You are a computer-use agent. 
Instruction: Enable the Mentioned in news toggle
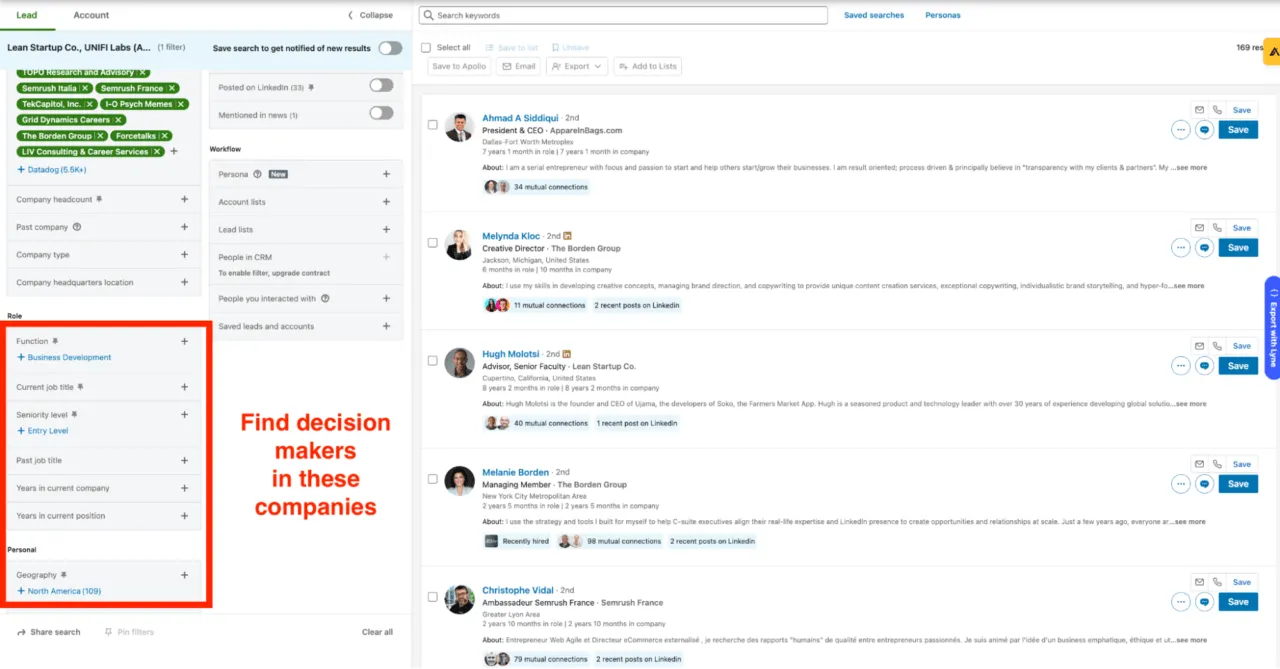click(381, 113)
